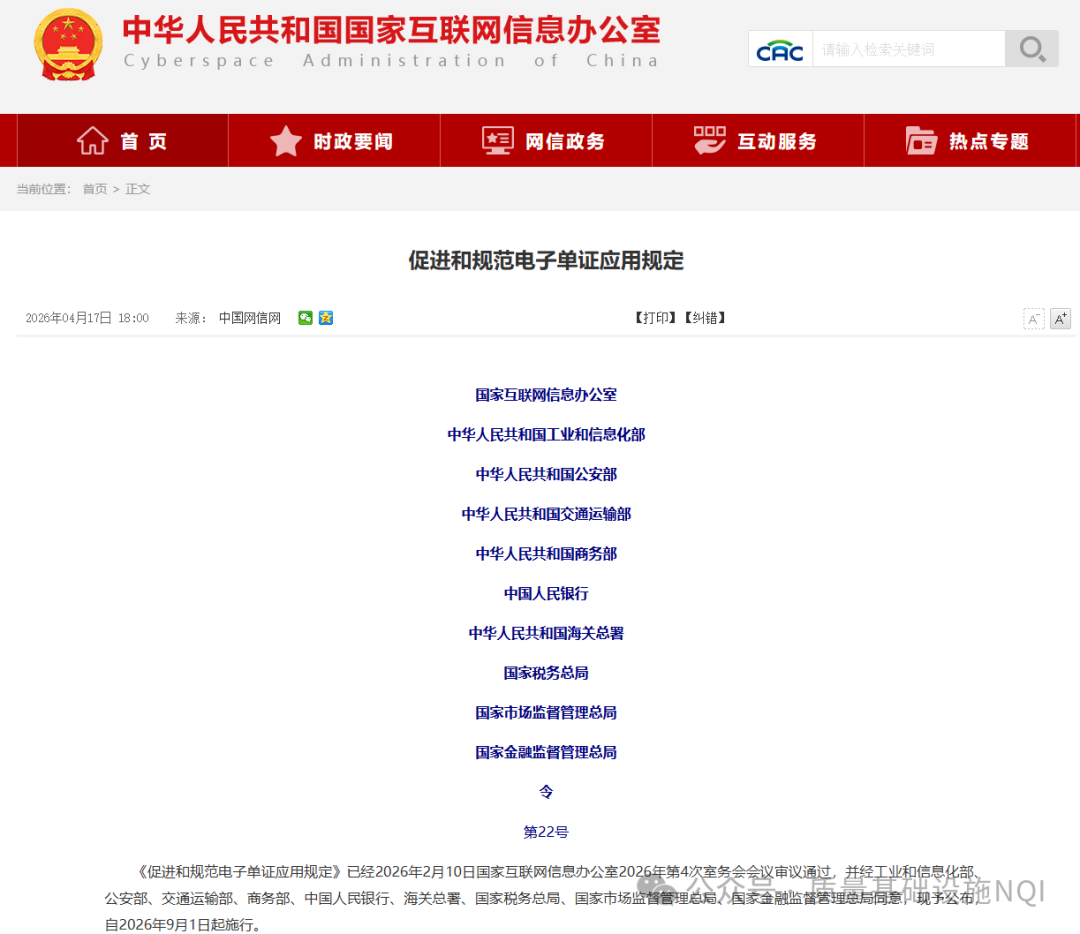Screen dimensions: 1080x934
Task: Click the subtitle Cyberspace Administration of China
Action: pyautogui.click(x=391, y=61)
